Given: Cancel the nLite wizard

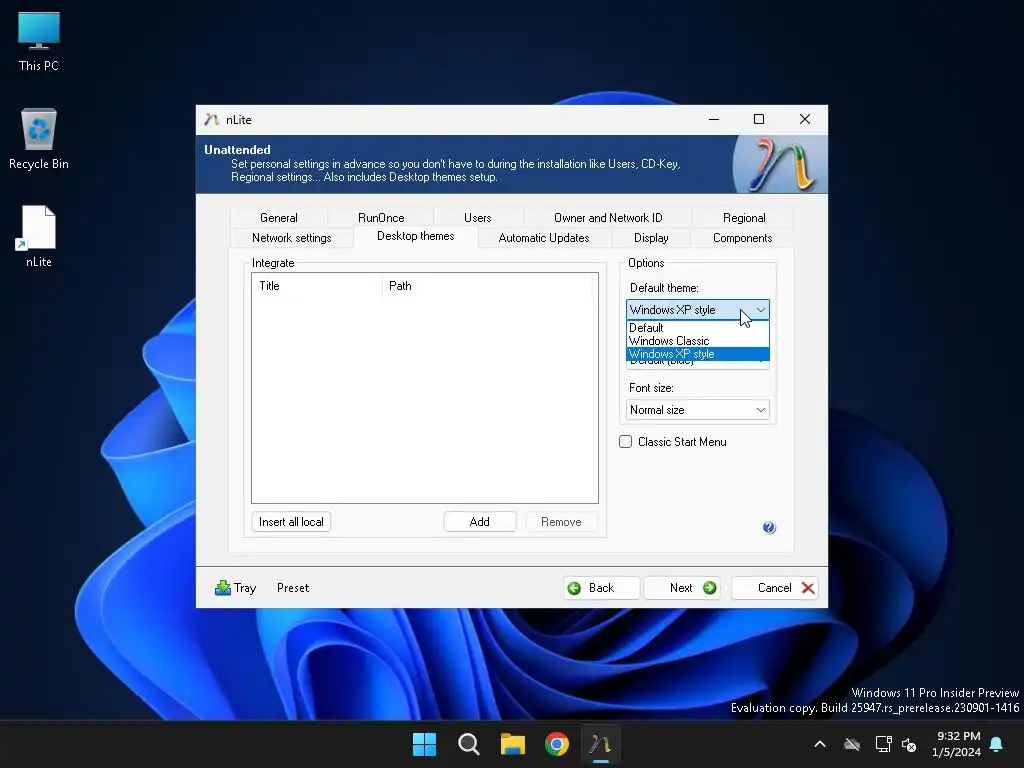Looking at the screenshot, I should [x=775, y=588].
